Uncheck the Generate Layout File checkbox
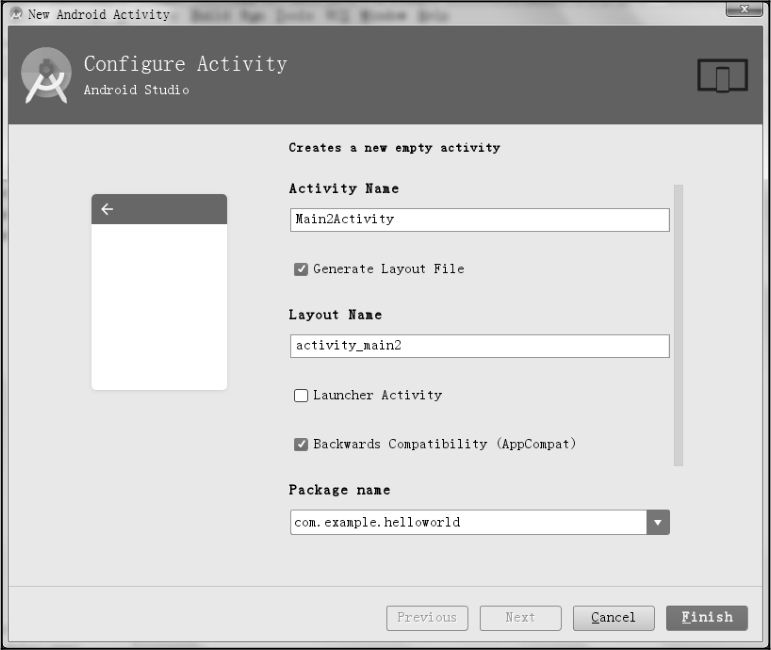771x650 pixels. [x=301, y=269]
